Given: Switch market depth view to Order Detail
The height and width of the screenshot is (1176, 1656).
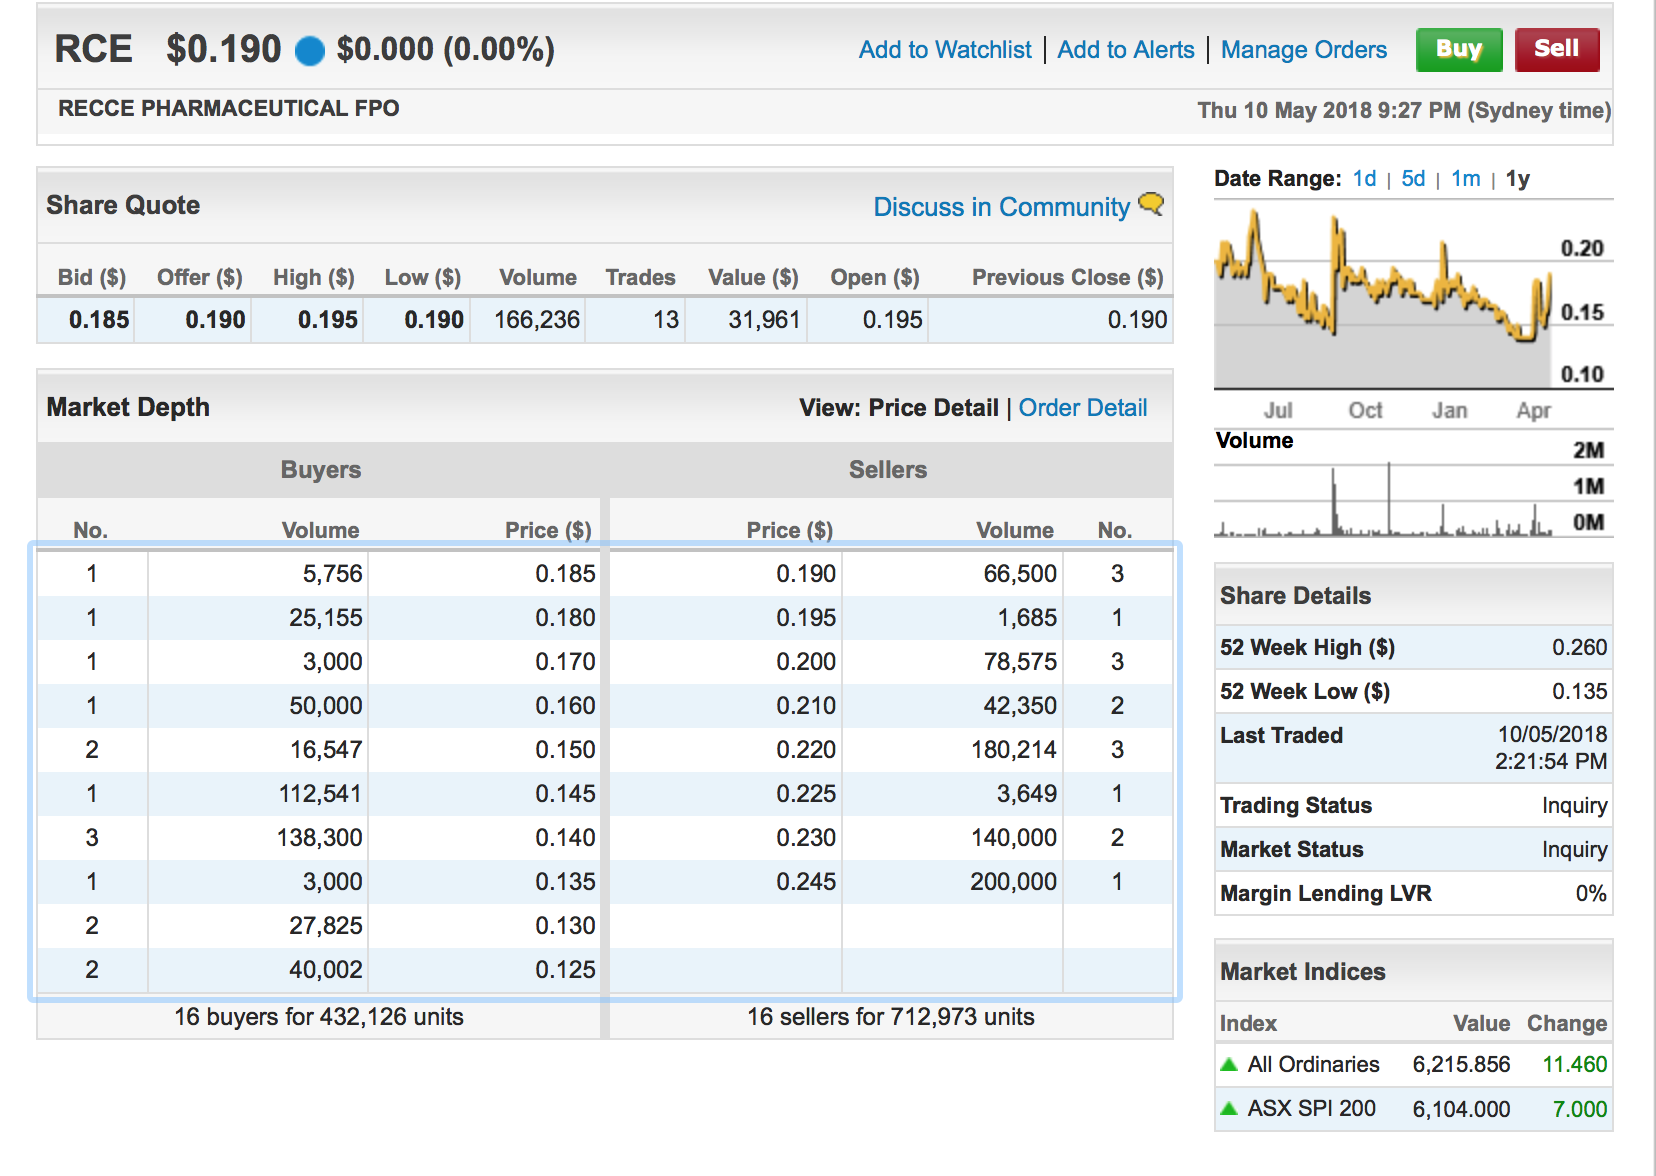Looking at the screenshot, I should 1083,408.
